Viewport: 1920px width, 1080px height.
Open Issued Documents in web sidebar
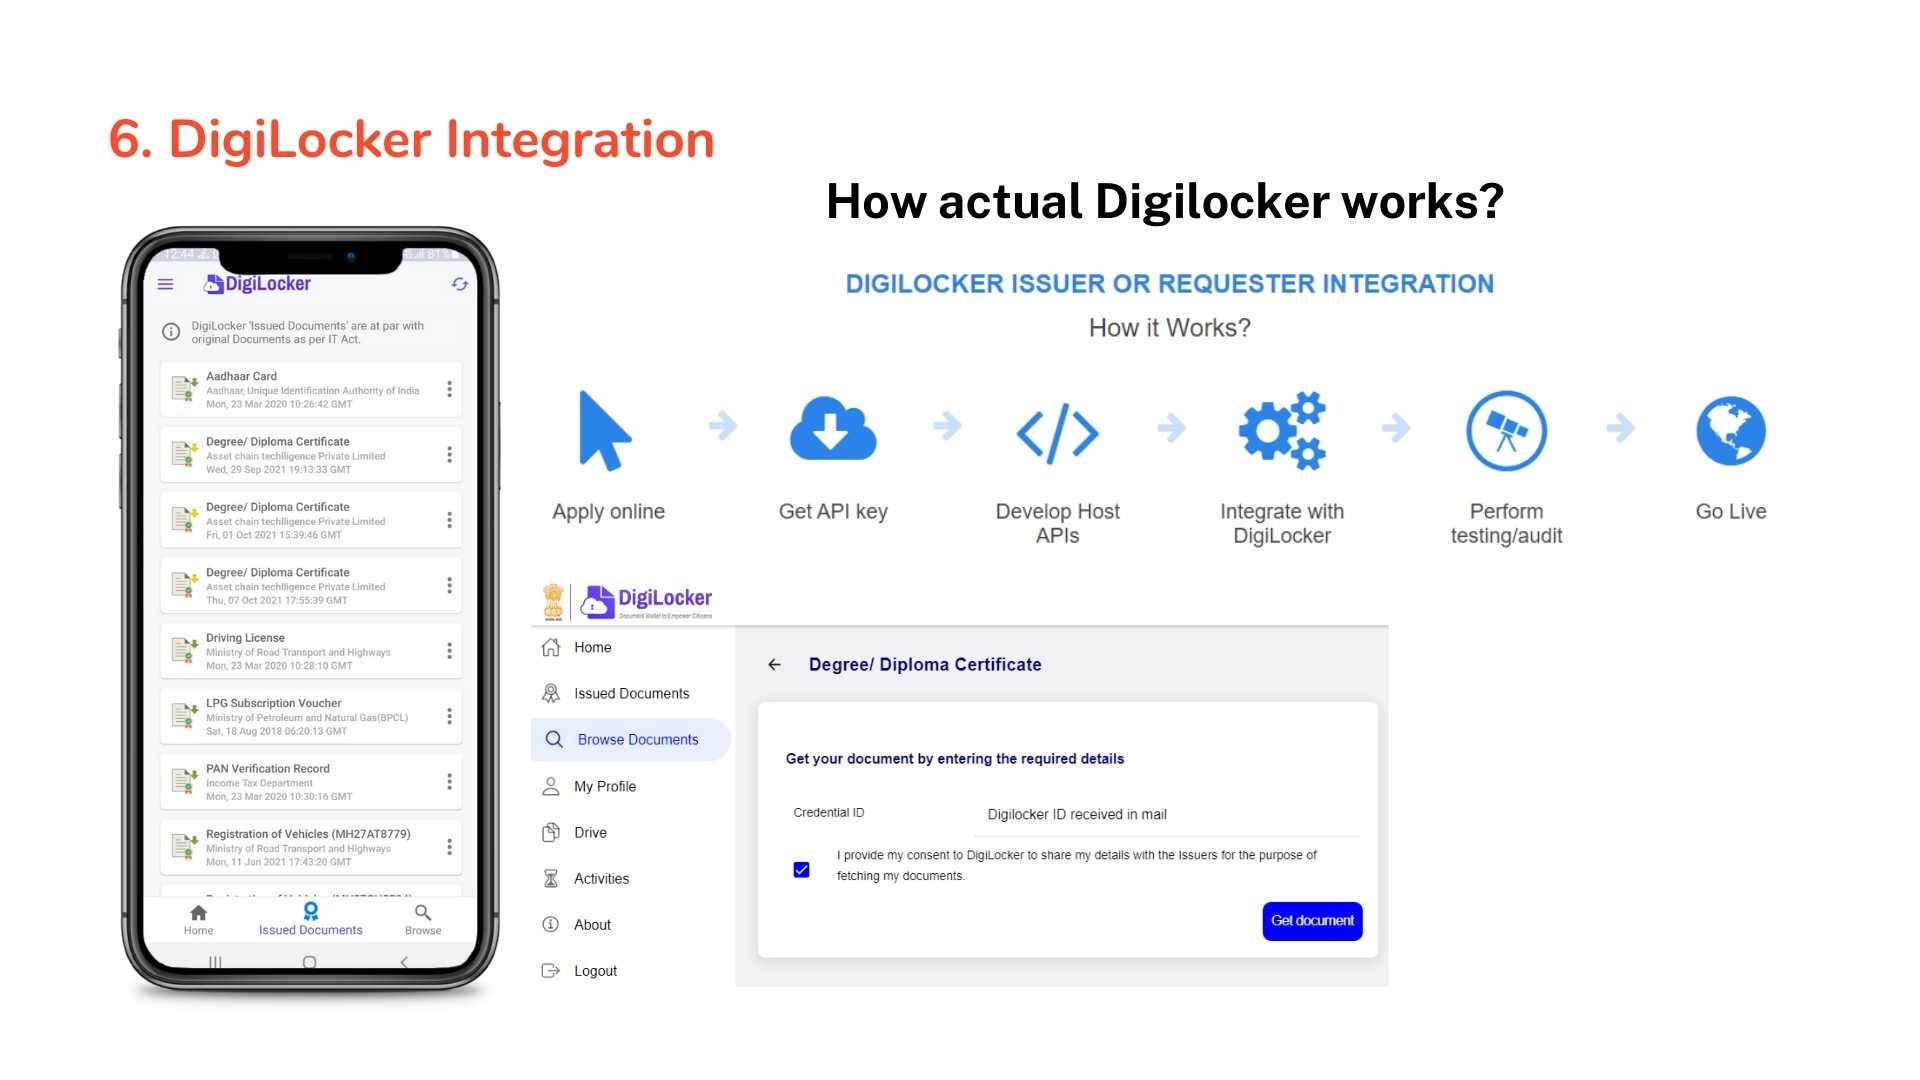(631, 694)
